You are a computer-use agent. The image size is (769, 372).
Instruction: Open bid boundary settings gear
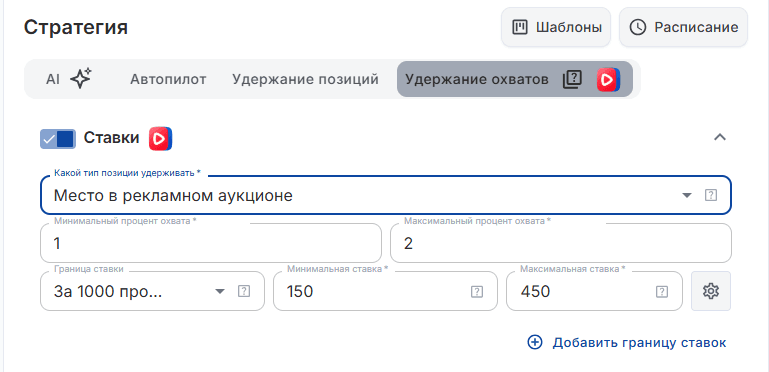pos(711,291)
